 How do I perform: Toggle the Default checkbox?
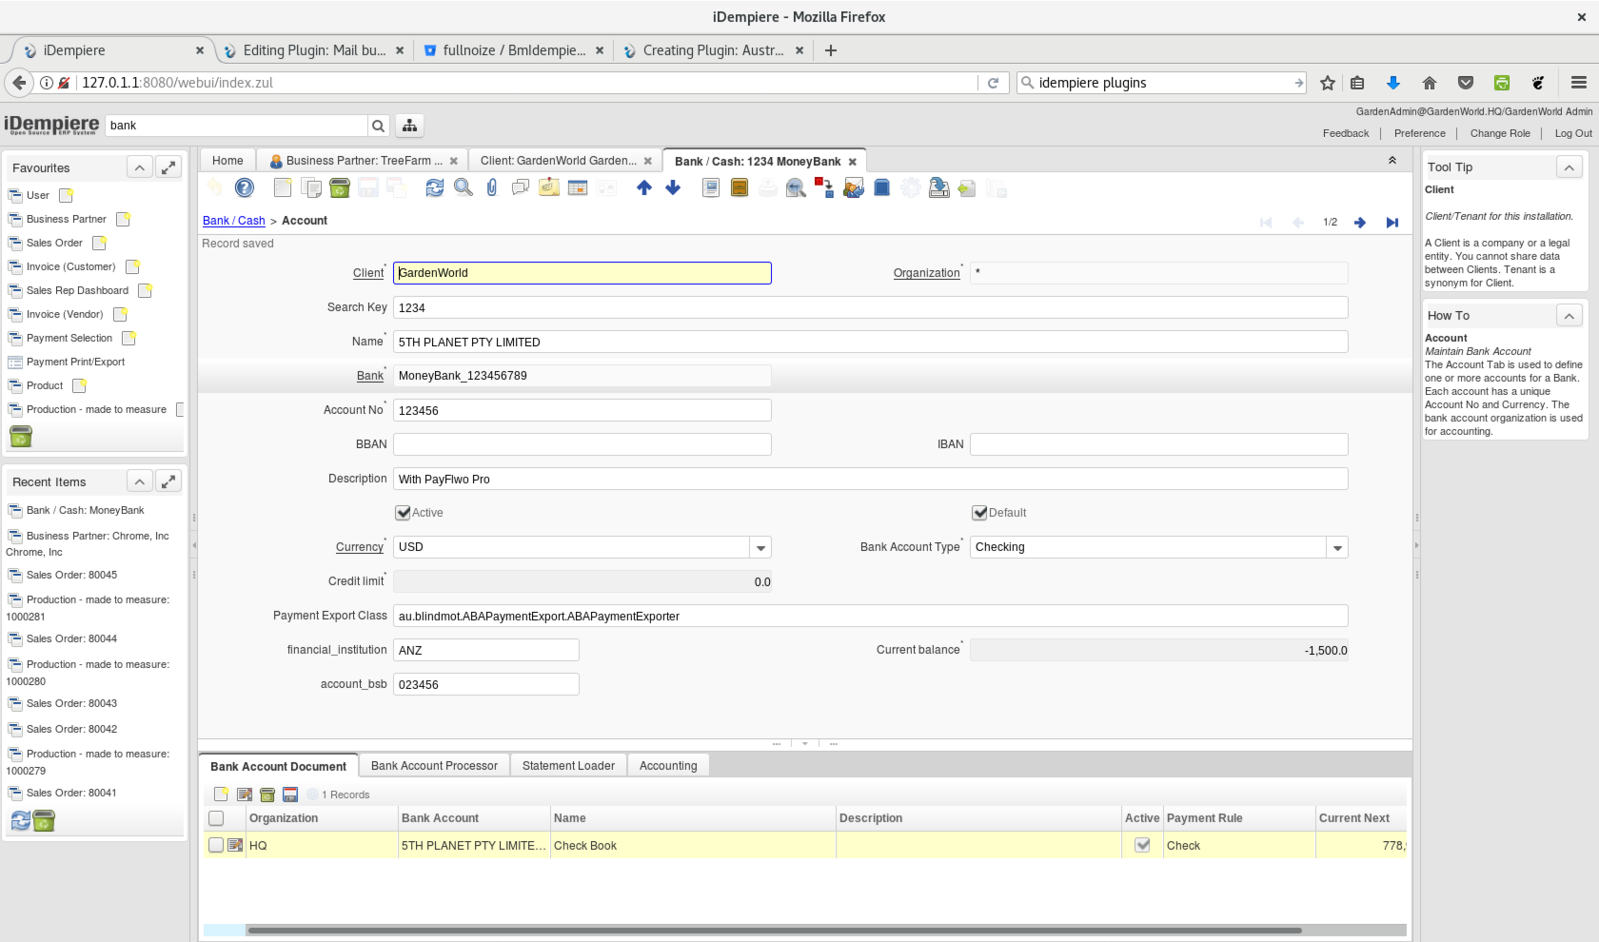click(x=980, y=513)
